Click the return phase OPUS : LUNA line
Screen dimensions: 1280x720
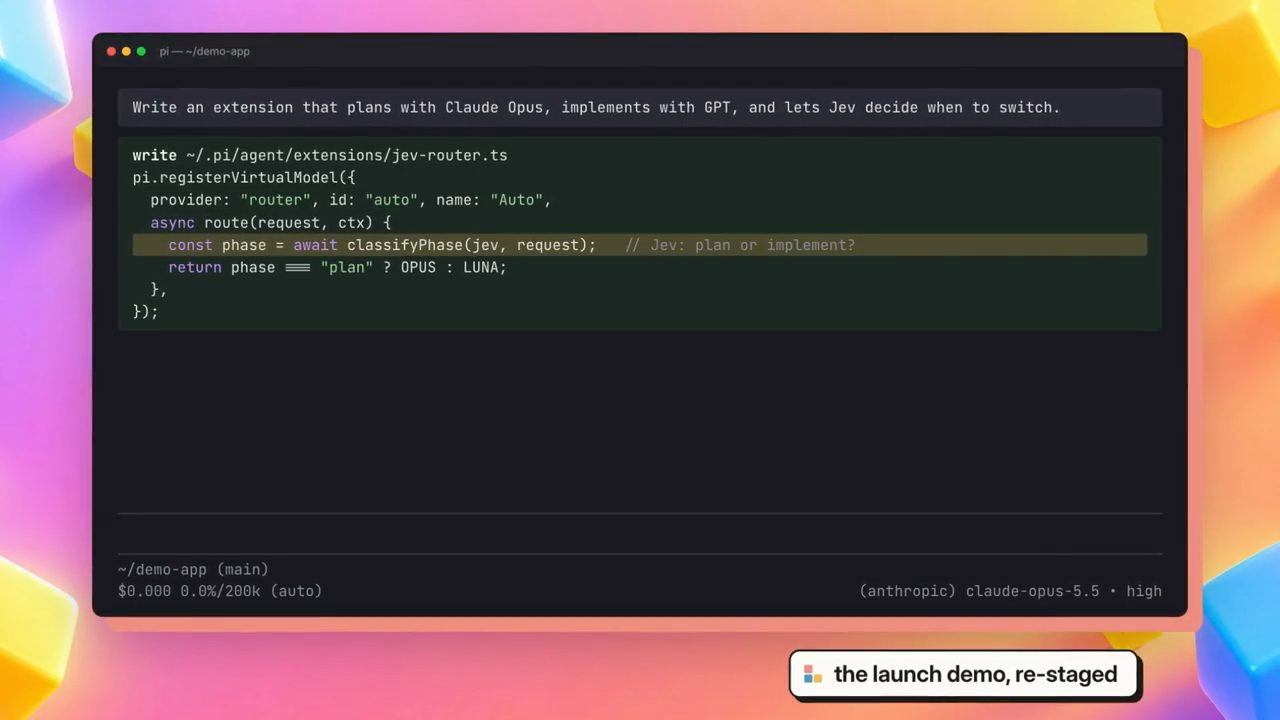click(338, 267)
